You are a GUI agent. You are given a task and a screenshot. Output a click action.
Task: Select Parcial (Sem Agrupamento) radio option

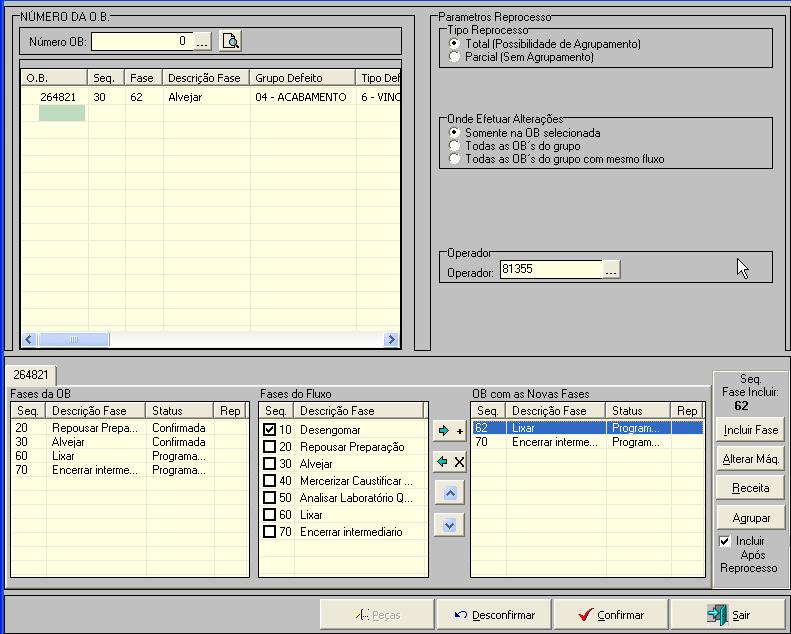(456, 58)
